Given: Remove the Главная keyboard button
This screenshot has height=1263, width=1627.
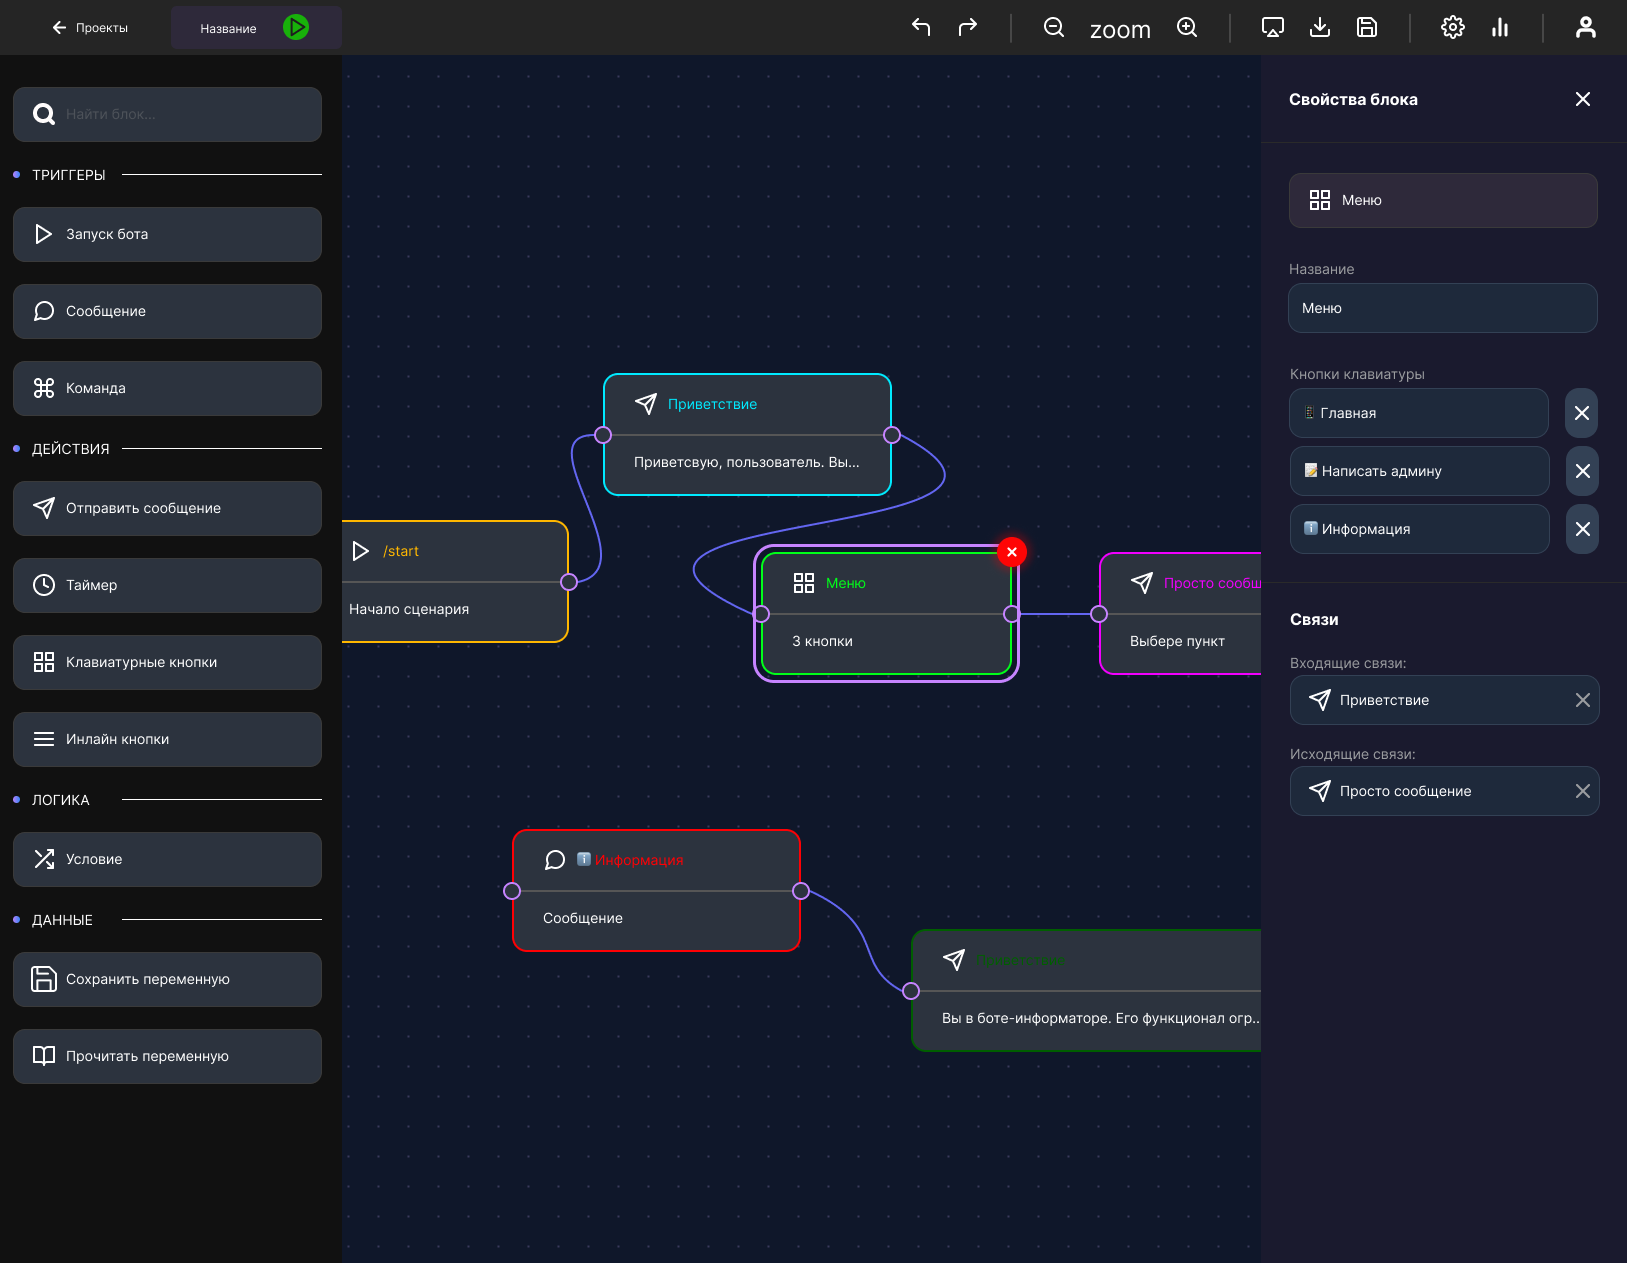Looking at the screenshot, I should 1582,413.
